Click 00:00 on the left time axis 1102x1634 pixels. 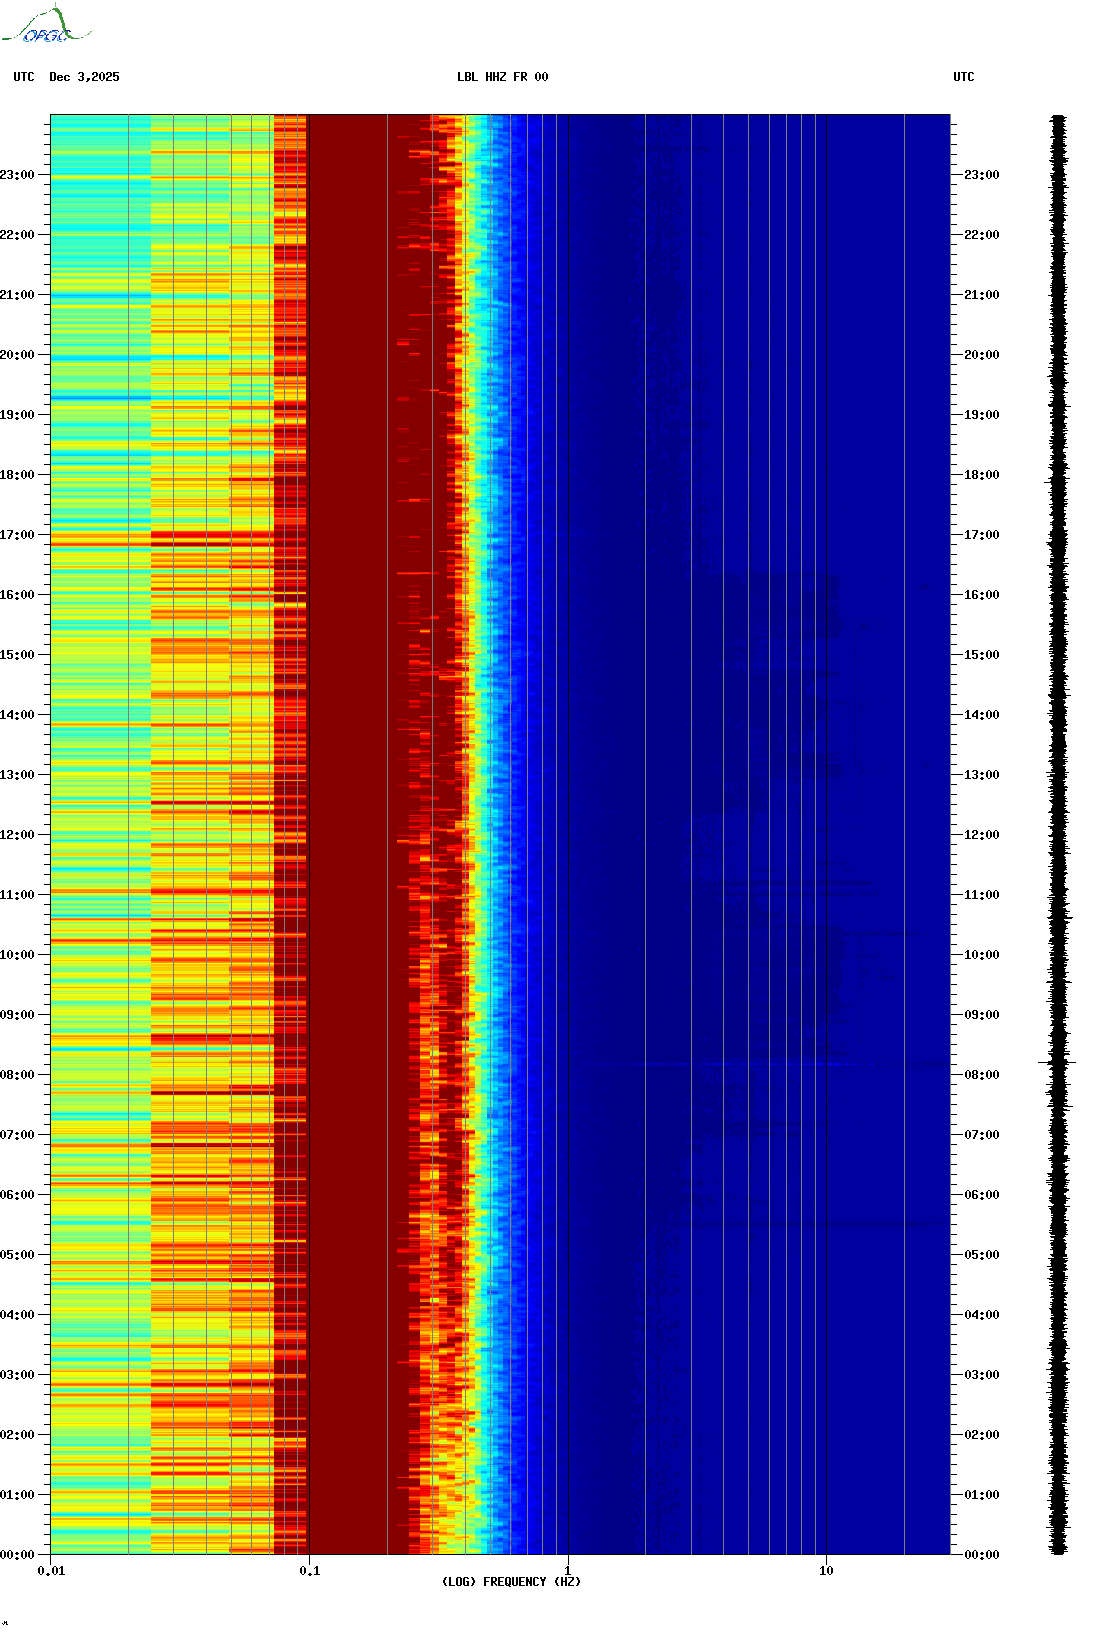(17, 1555)
